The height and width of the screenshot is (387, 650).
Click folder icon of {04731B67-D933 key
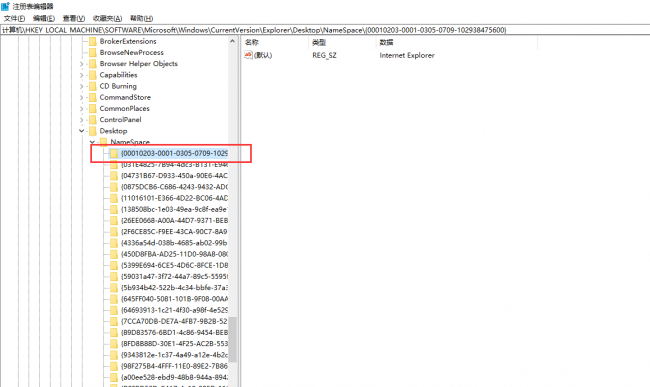coord(114,176)
